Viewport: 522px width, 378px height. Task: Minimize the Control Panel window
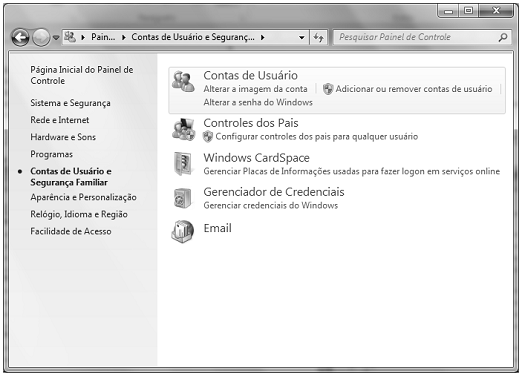tap(448, 11)
